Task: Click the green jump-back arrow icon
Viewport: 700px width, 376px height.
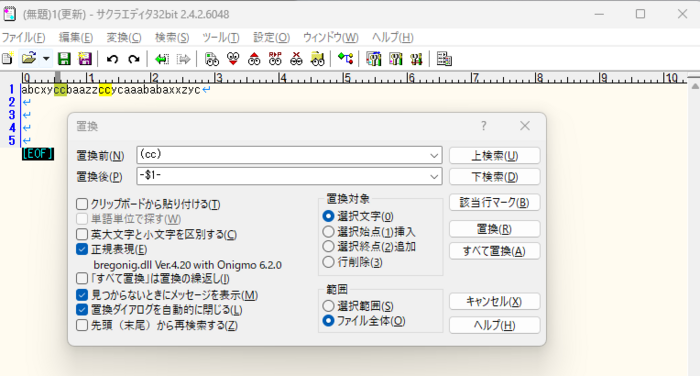Action: pyautogui.click(x=162, y=58)
